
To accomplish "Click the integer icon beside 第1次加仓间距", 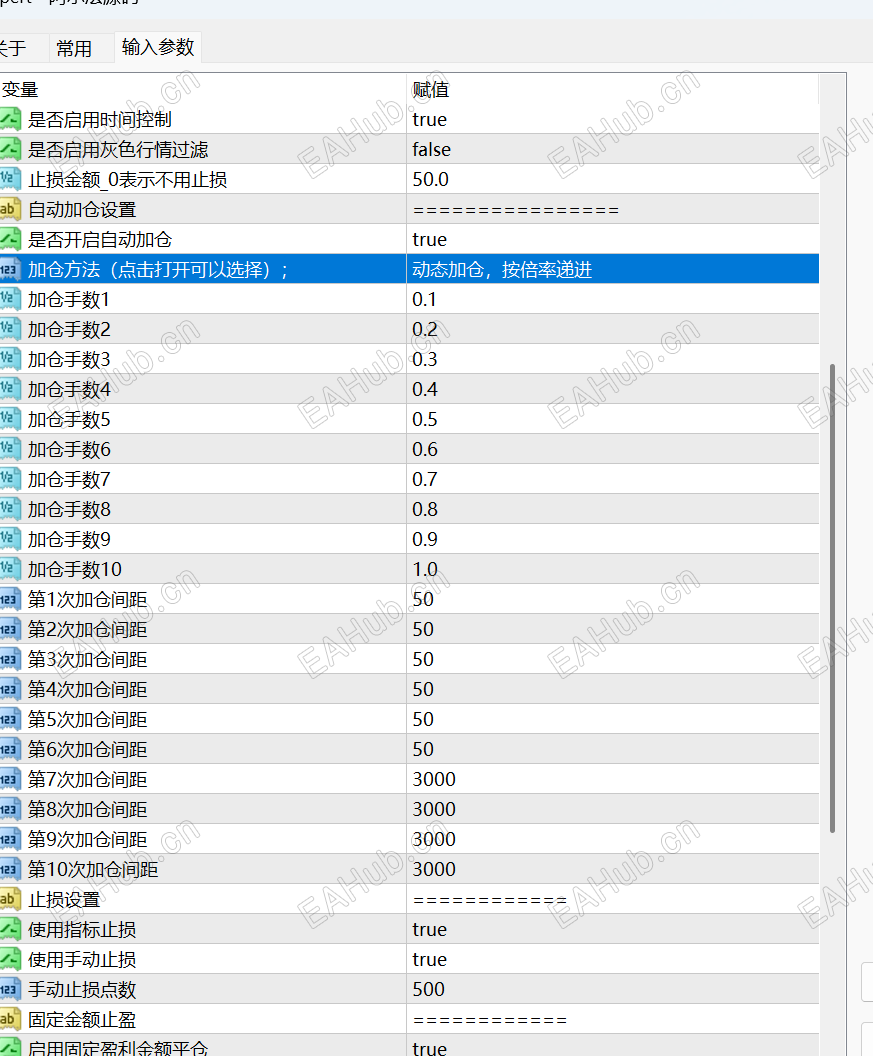I will coord(10,599).
